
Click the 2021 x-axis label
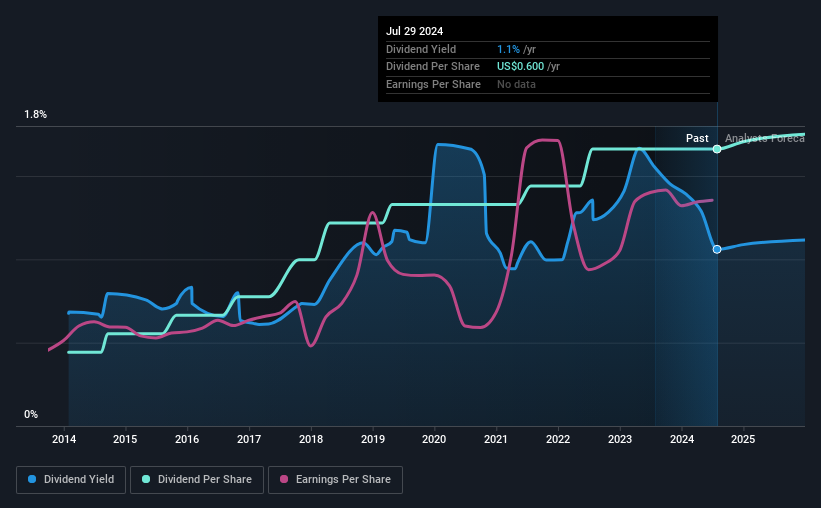pyautogui.click(x=496, y=439)
